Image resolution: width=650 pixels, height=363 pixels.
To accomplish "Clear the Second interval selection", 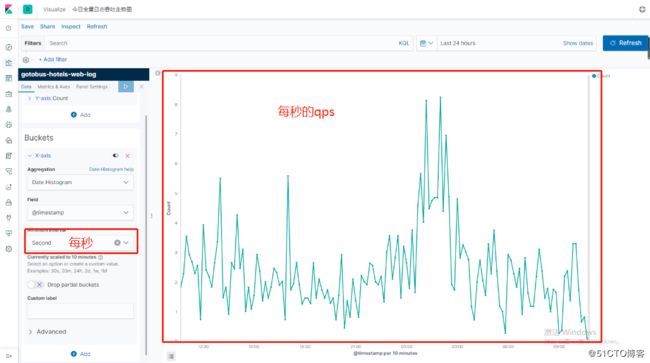I will tap(117, 243).
